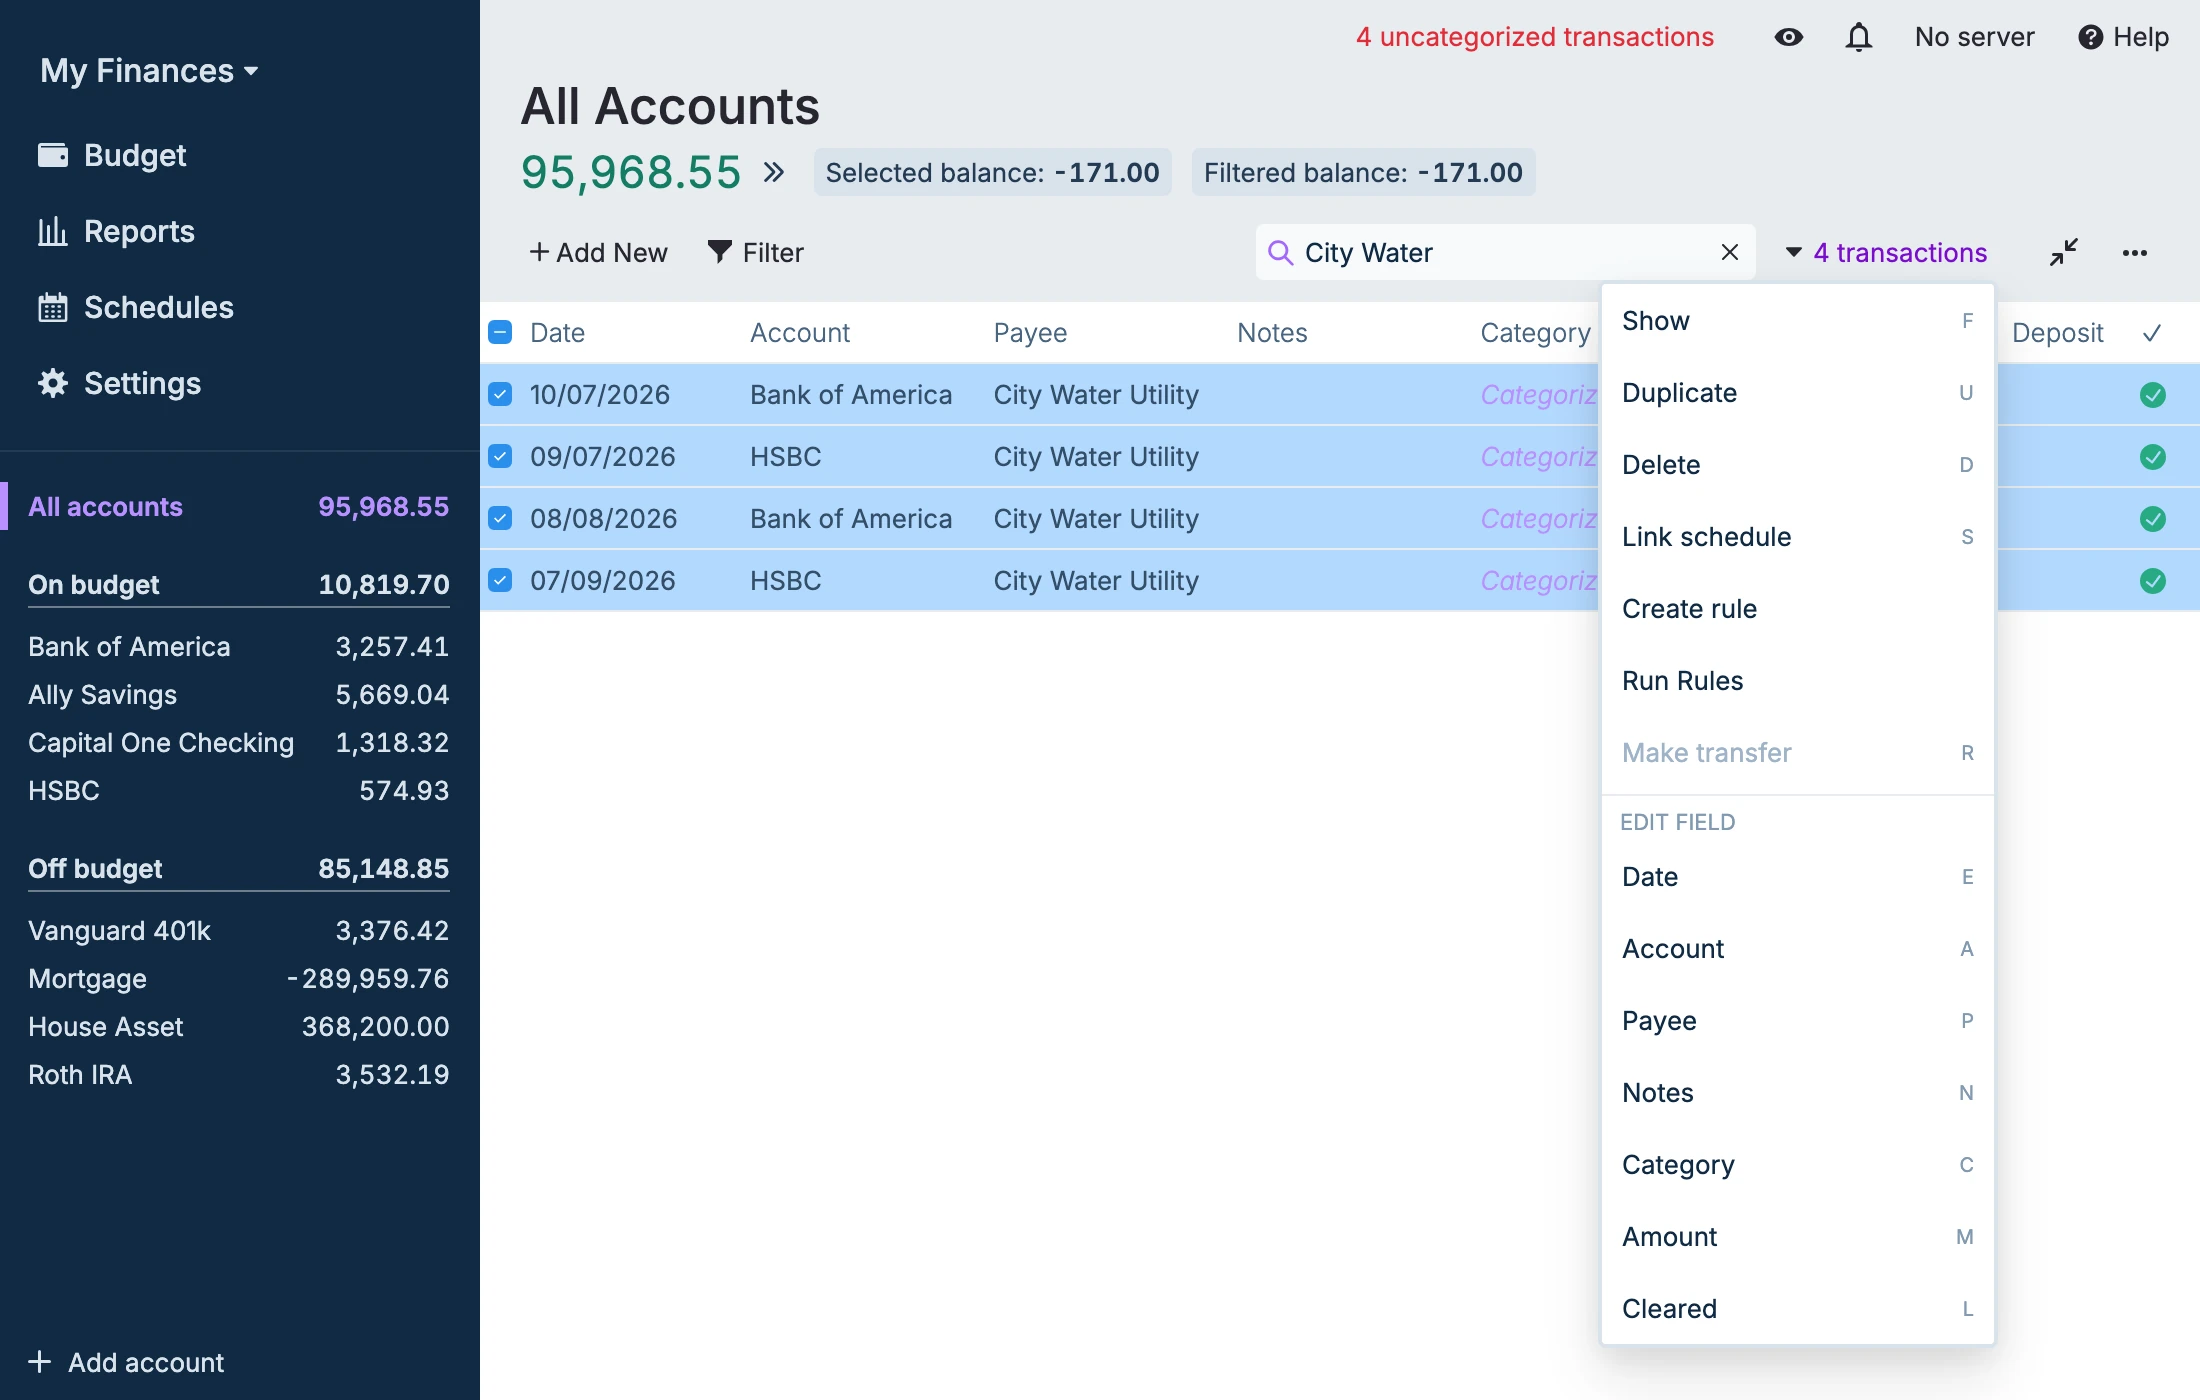Collapse the 4 transactions dropdown
The height and width of the screenshot is (1400, 2200).
pos(1886,252)
